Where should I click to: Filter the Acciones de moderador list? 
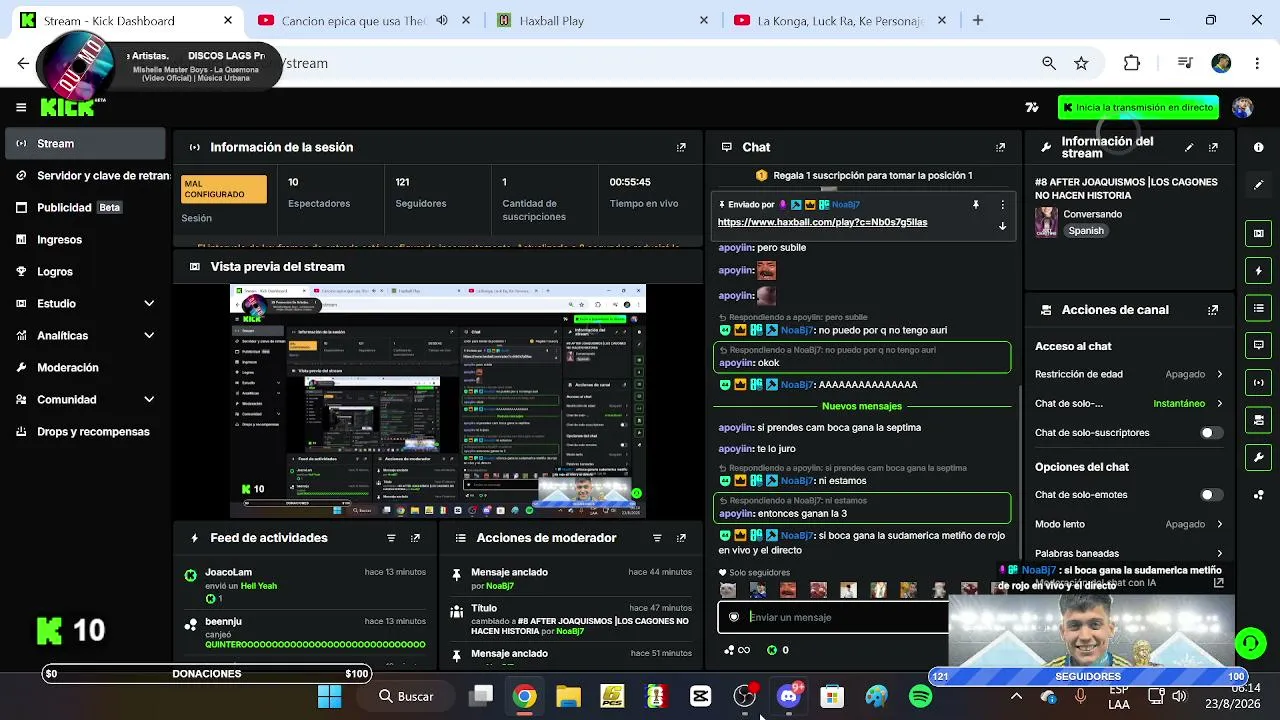click(657, 538)
